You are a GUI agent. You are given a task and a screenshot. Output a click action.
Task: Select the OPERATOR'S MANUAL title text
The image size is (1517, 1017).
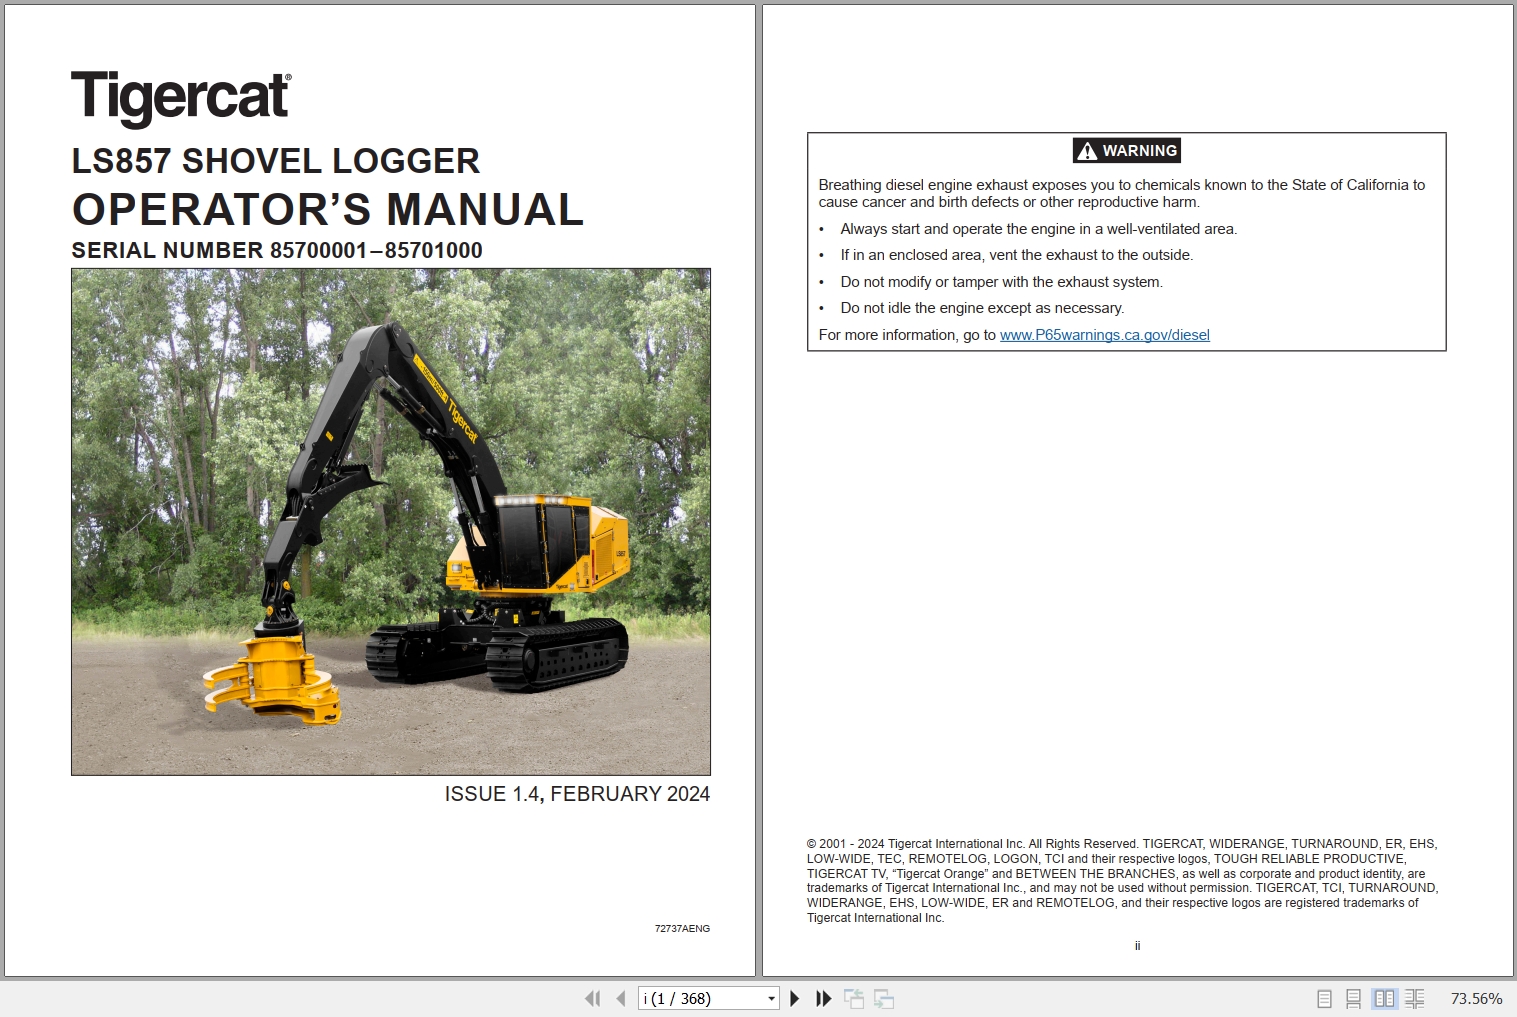pos(327,210)
